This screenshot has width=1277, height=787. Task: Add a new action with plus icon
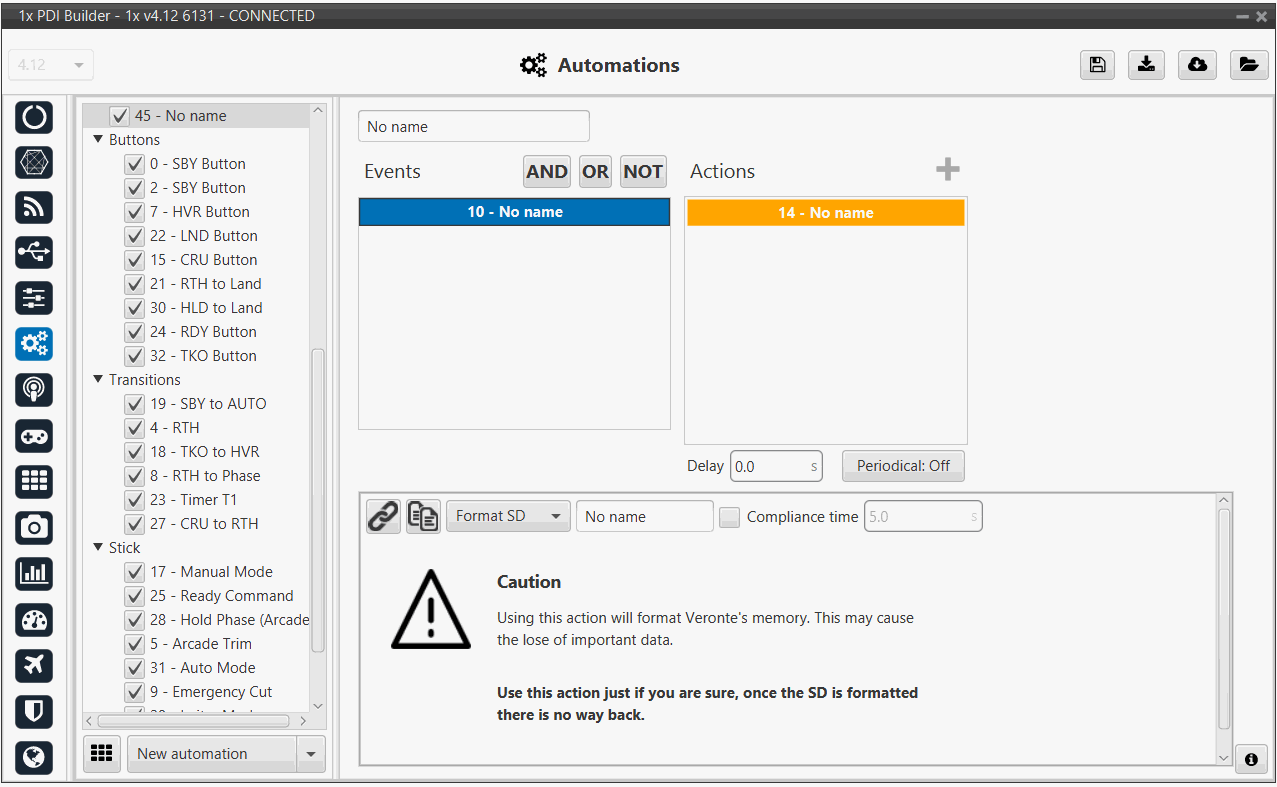pyautogui.click(x=947, y=170)
